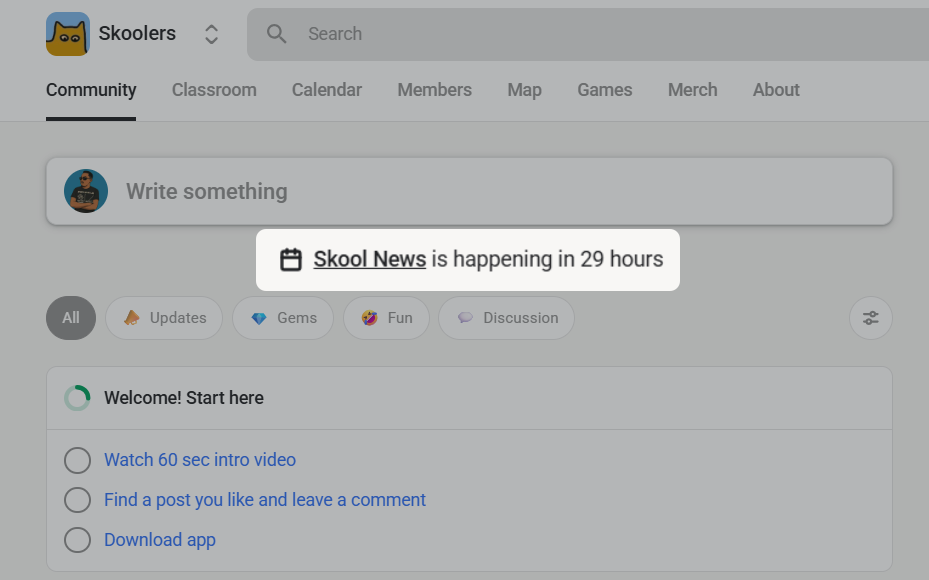Open the Skool News event link
Image resolution: width=929 pixels, height=580 pixels.
click(369, 258)
